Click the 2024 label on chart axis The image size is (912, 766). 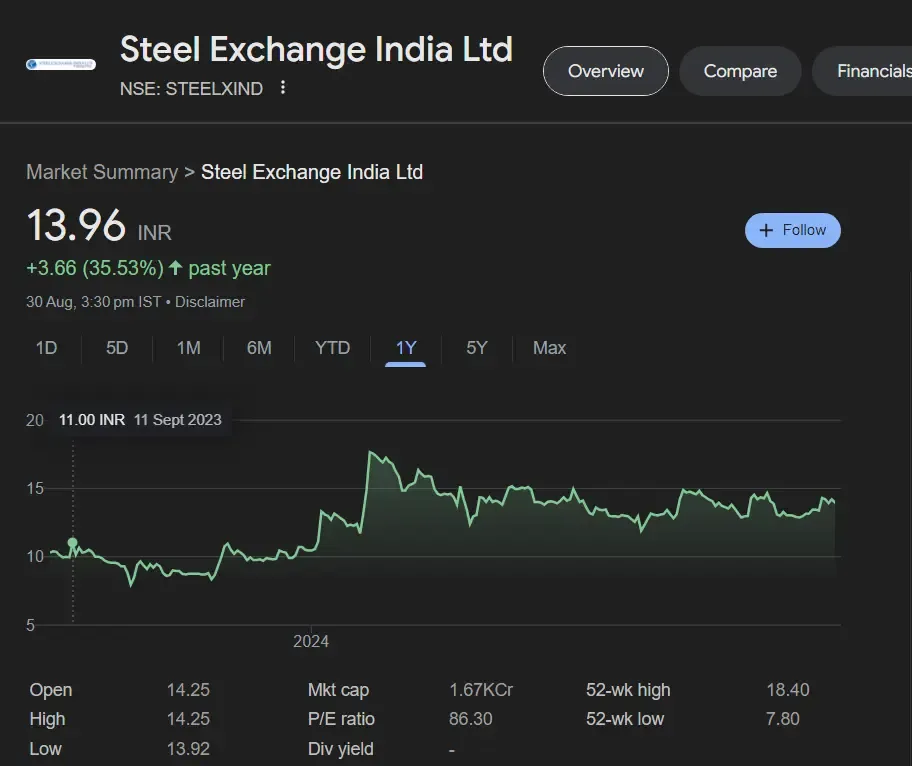pyautogui.click(x=311, y=641)
